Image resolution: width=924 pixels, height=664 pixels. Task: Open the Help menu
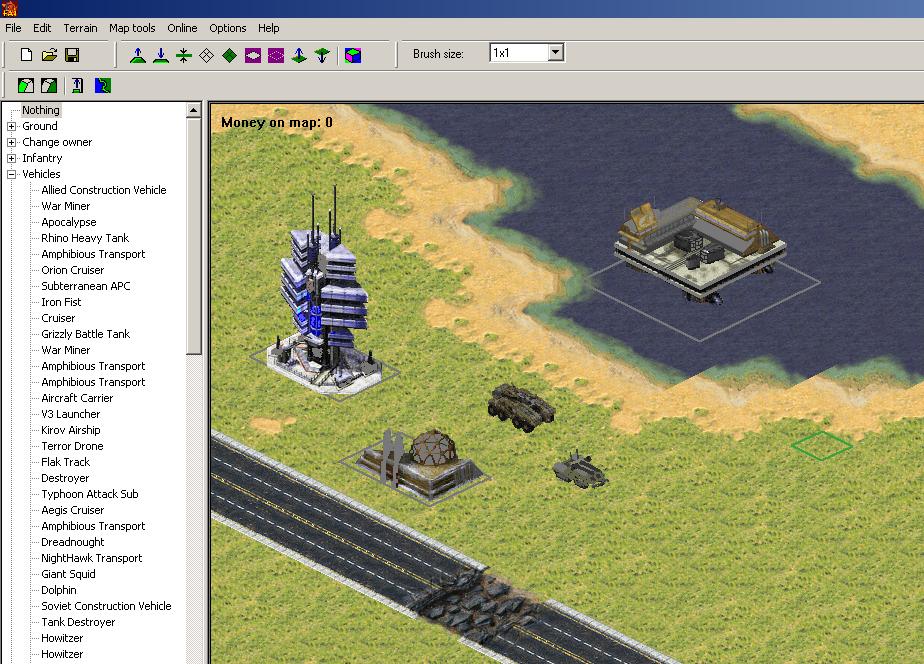tap(268, 28)
